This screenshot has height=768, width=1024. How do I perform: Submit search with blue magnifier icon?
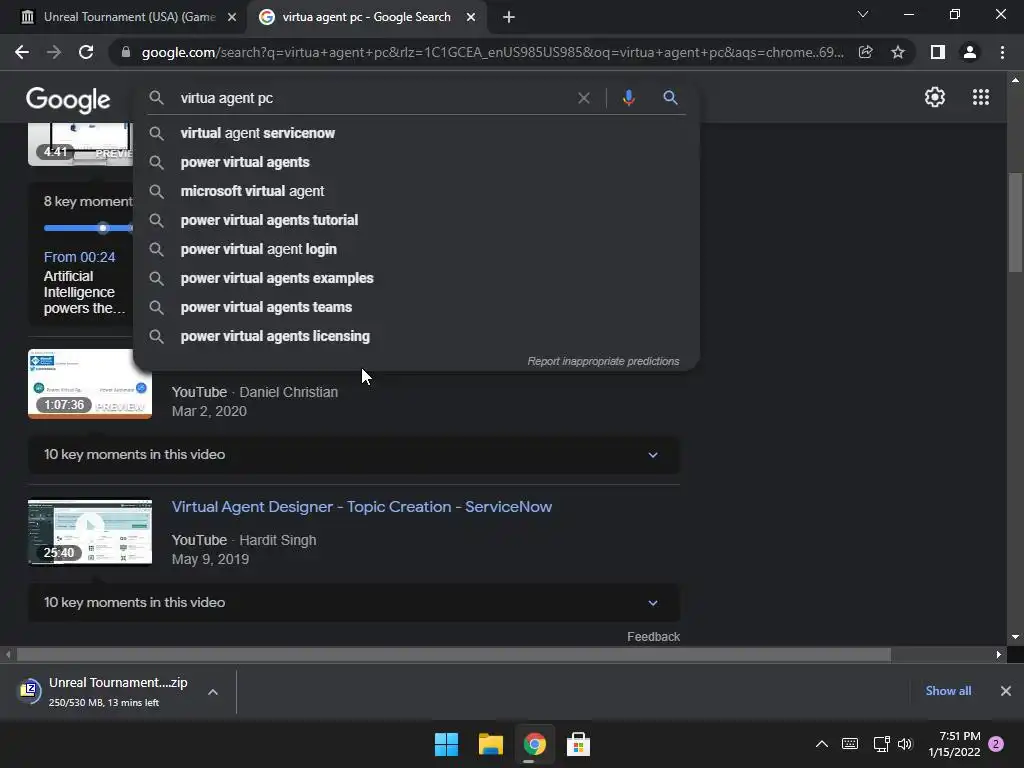point(670,98)
